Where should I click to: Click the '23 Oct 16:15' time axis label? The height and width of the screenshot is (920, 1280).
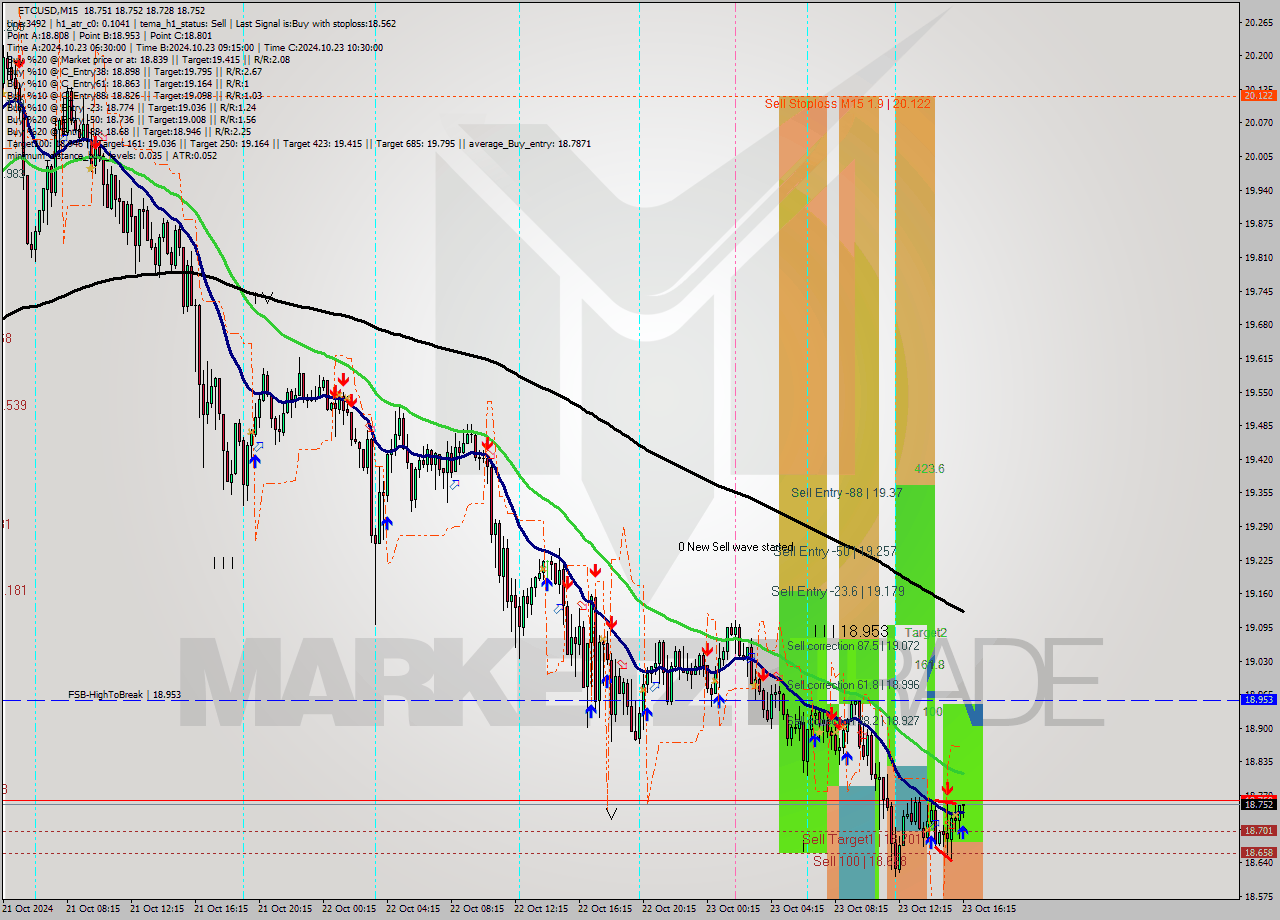click(989, 909)
